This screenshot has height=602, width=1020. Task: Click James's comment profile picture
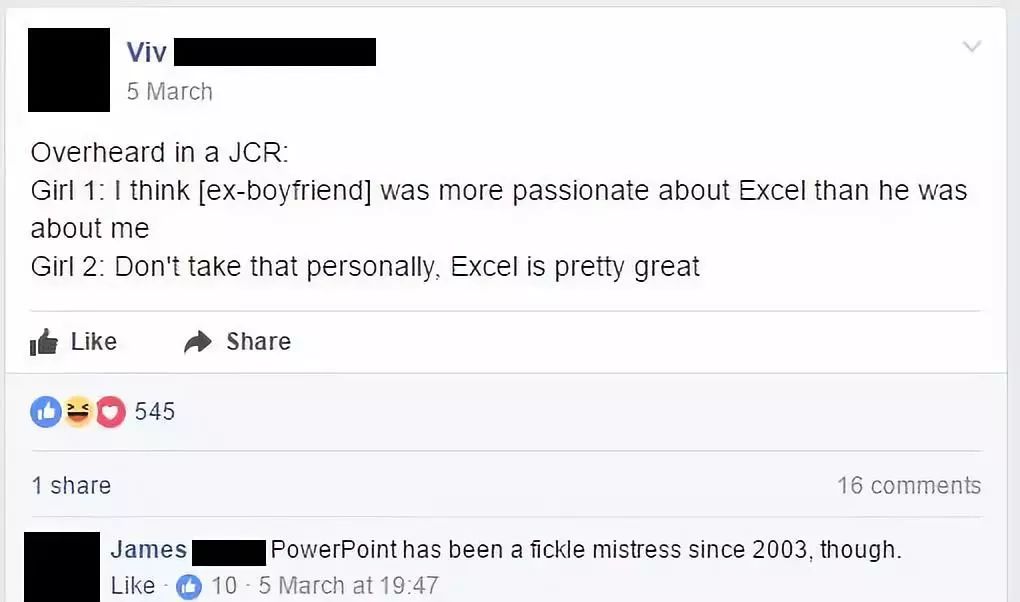coord(61,567)
